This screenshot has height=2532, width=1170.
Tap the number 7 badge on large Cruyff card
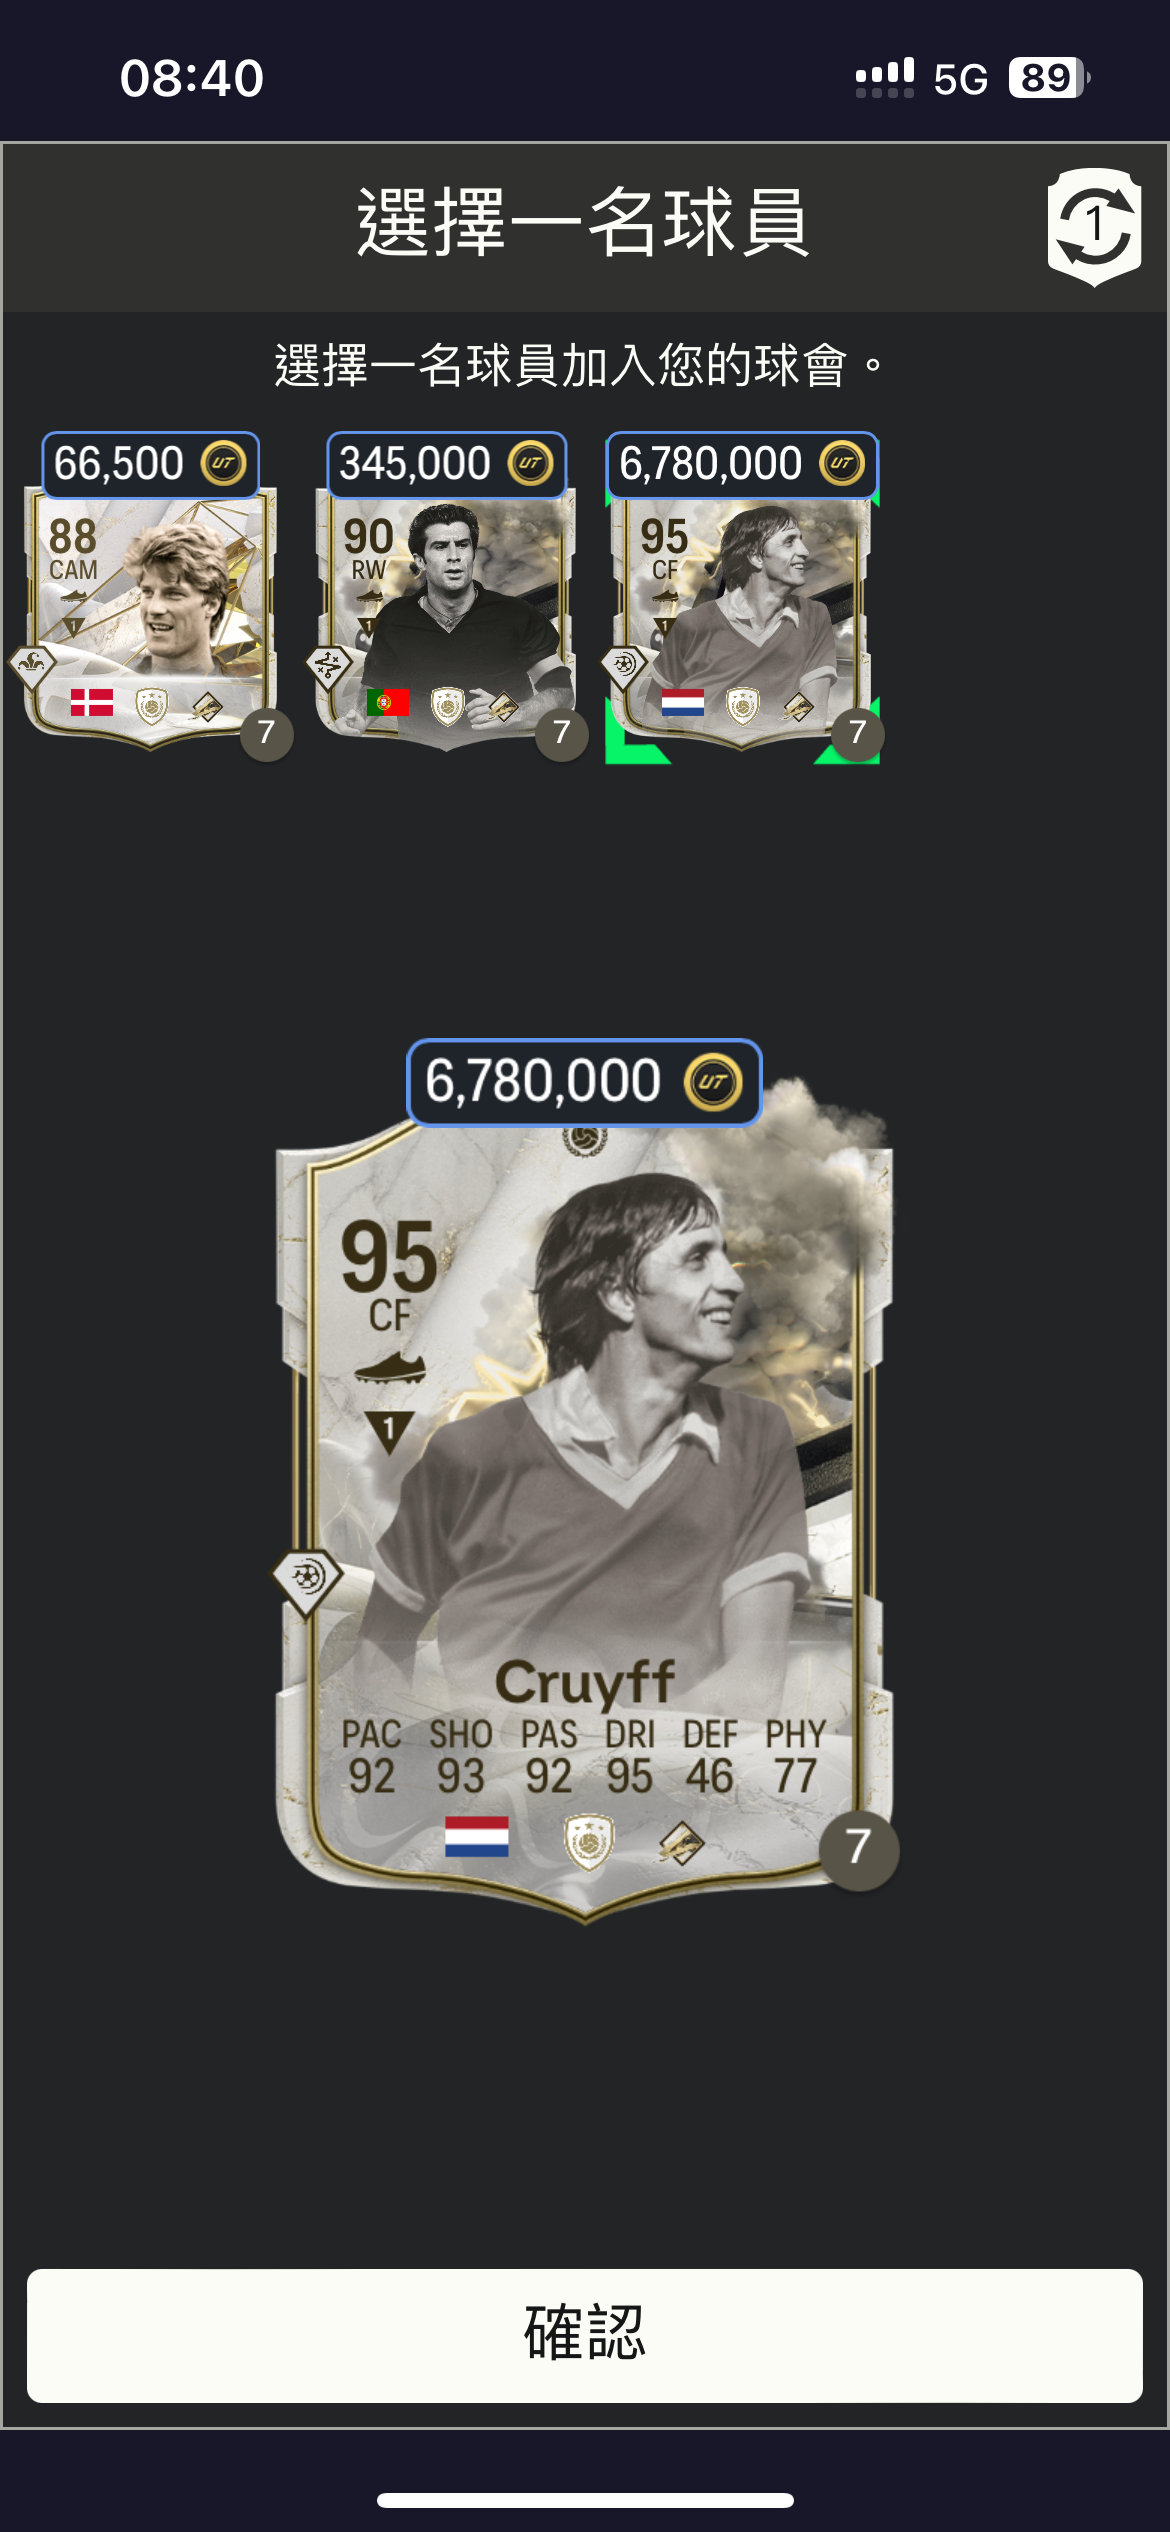click(x=858, y=1849)
